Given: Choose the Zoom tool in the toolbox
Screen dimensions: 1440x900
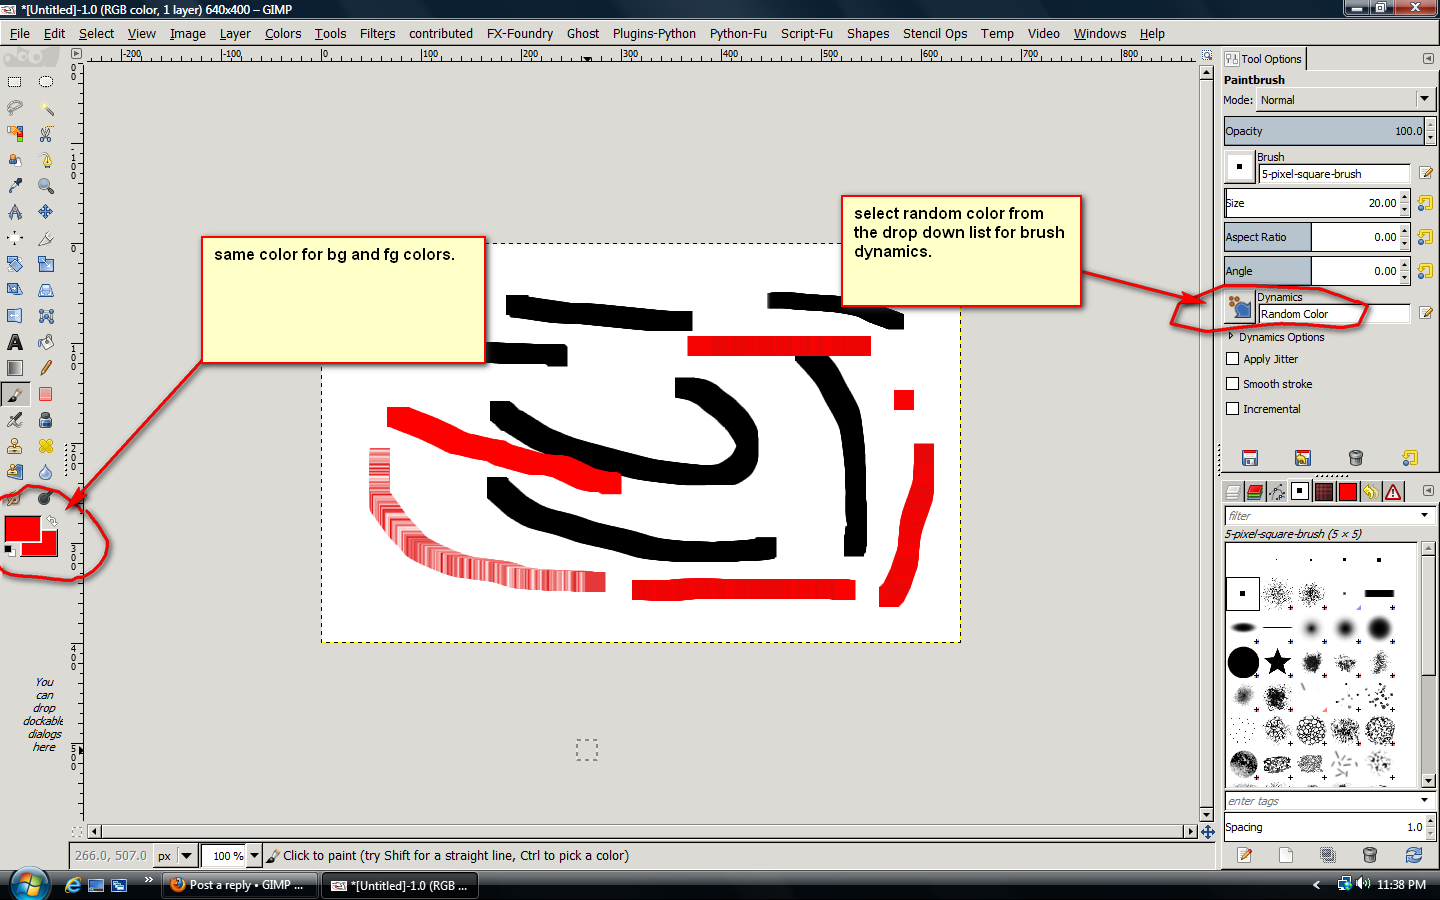Looking at the screenshot, I should pyautogui.click(x=46, y=186).
